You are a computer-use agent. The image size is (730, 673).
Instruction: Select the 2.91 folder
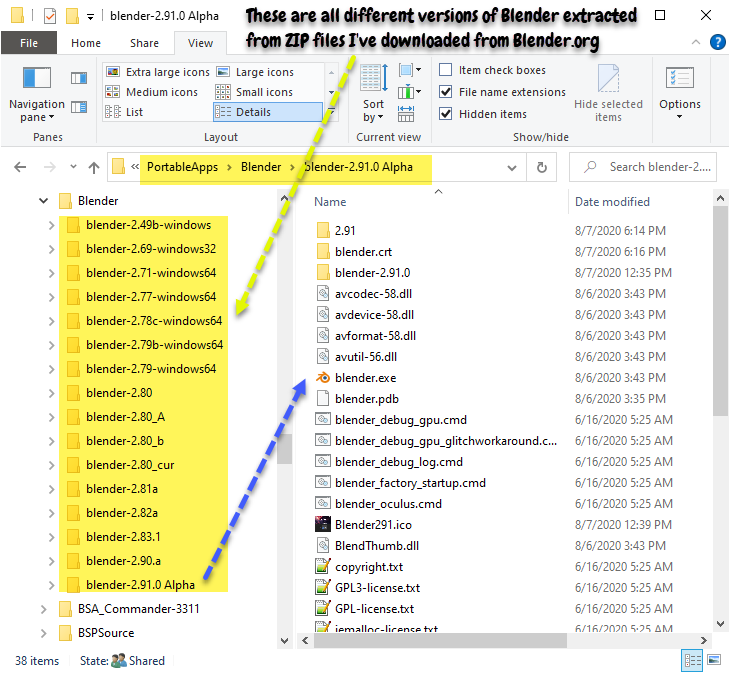tap(345, 231)
